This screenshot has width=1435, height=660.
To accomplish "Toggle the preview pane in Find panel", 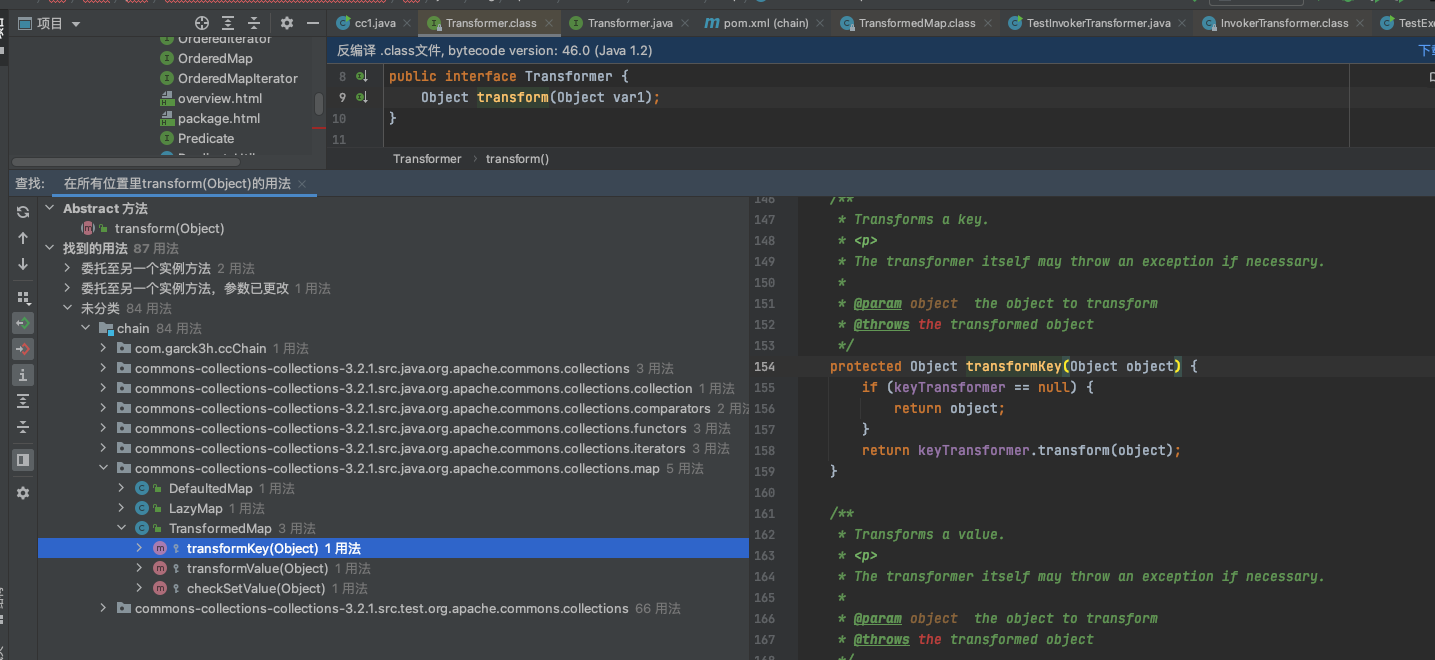I will click(23, 460).
